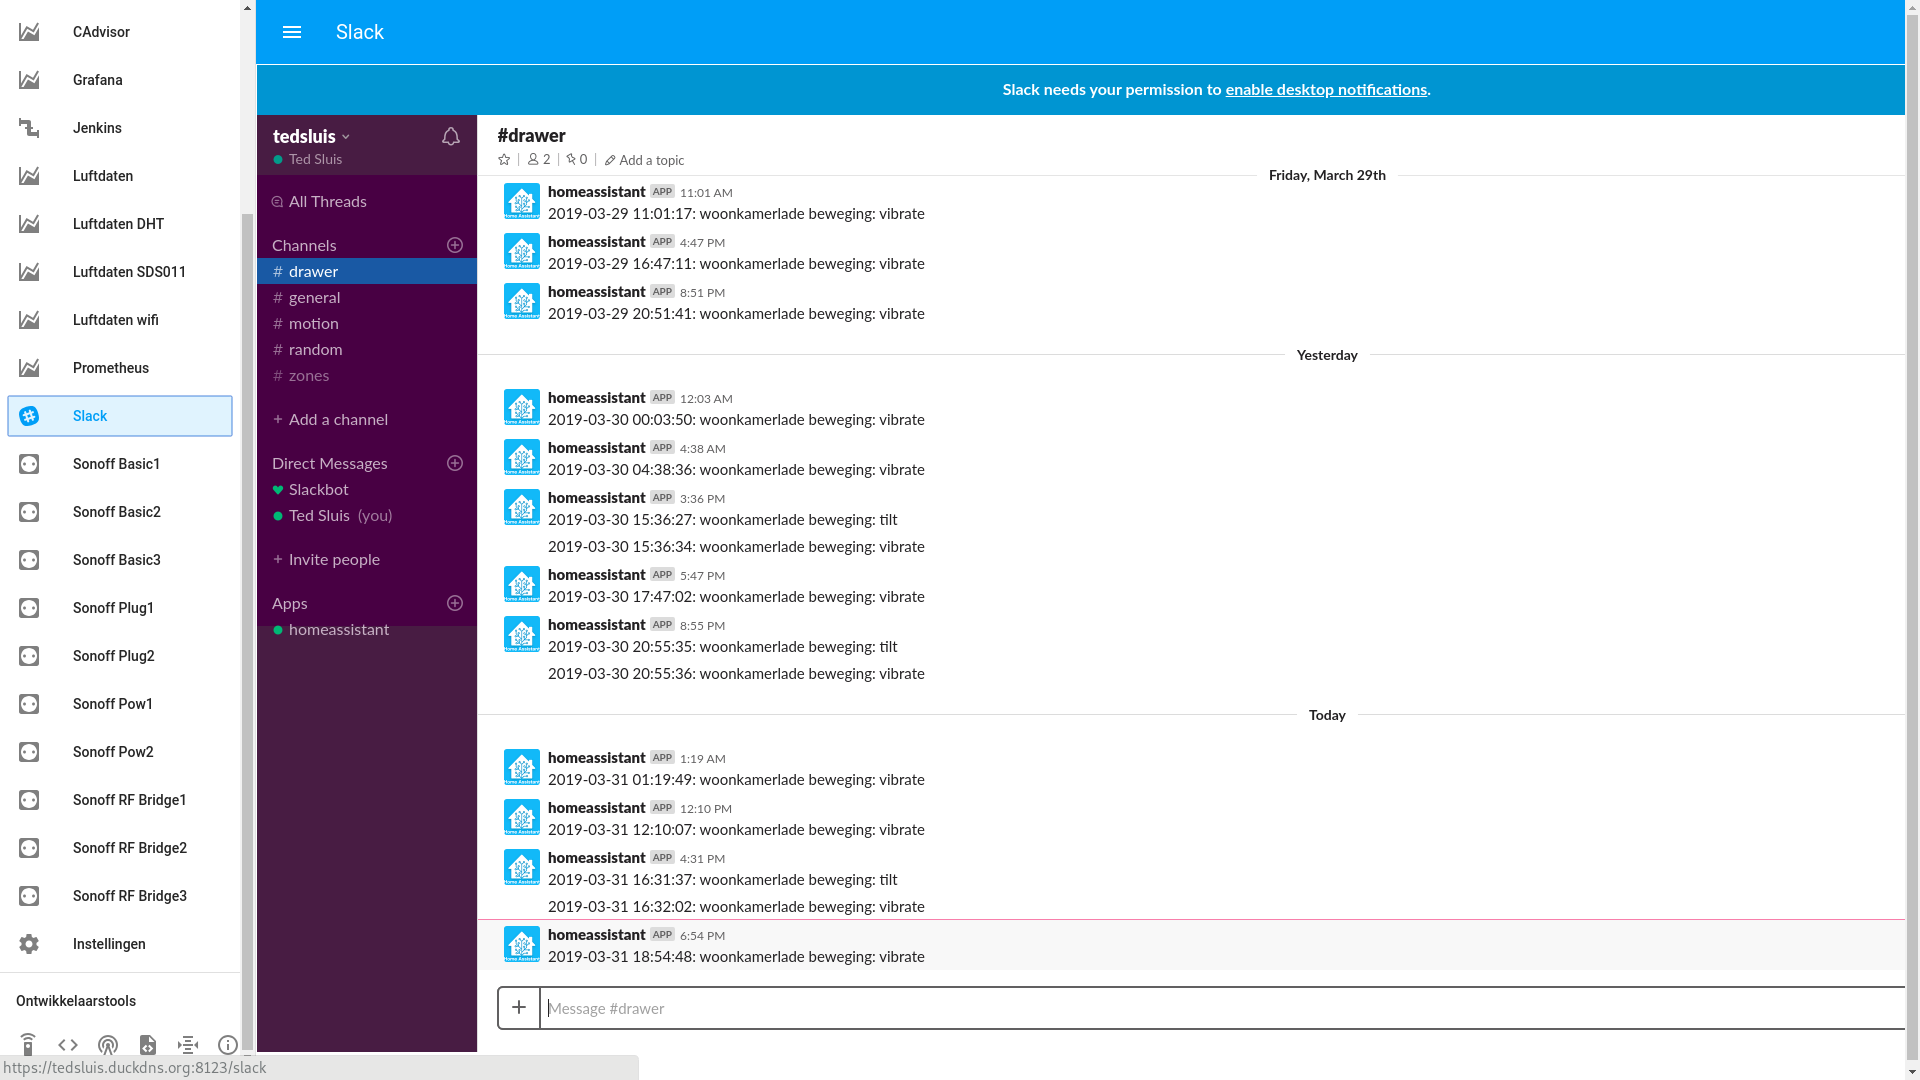
Task: Show the channel members count
Action: pos(539,160)
